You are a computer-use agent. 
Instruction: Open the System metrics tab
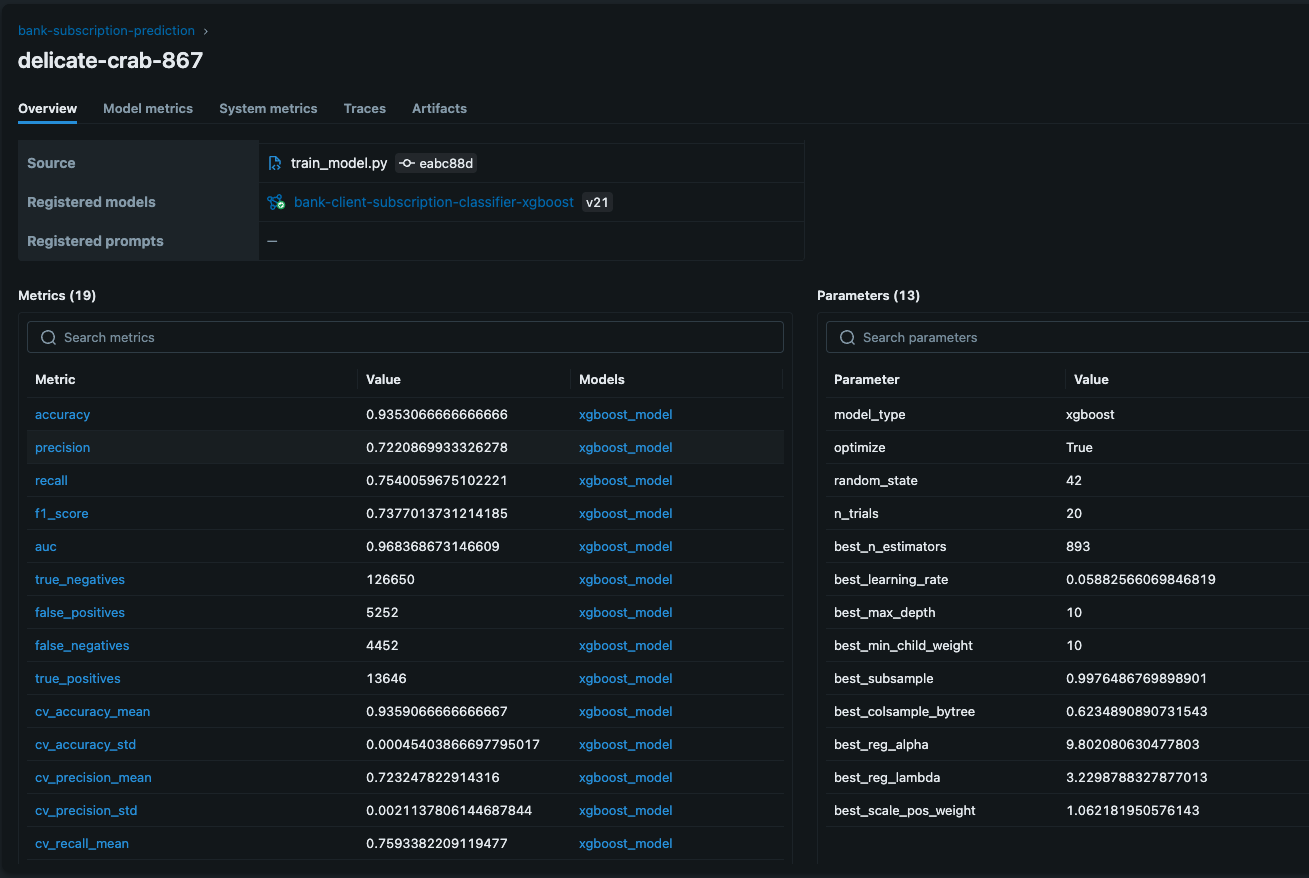[x=268, y=108]
